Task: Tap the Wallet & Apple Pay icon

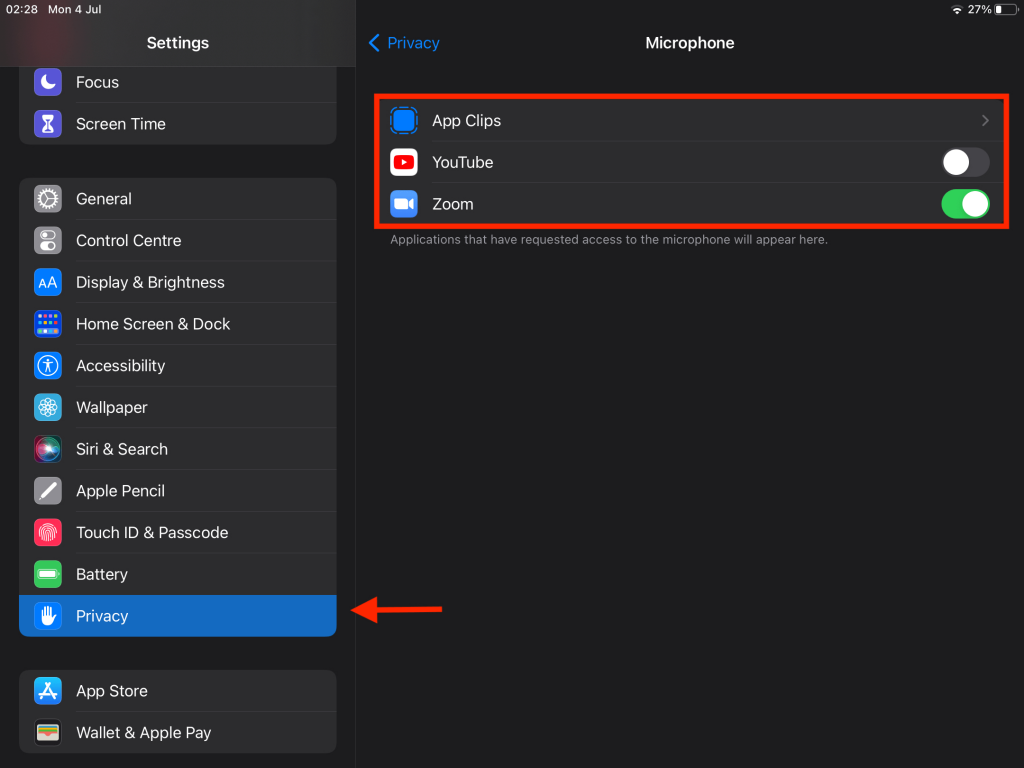Action: [48, 733]
